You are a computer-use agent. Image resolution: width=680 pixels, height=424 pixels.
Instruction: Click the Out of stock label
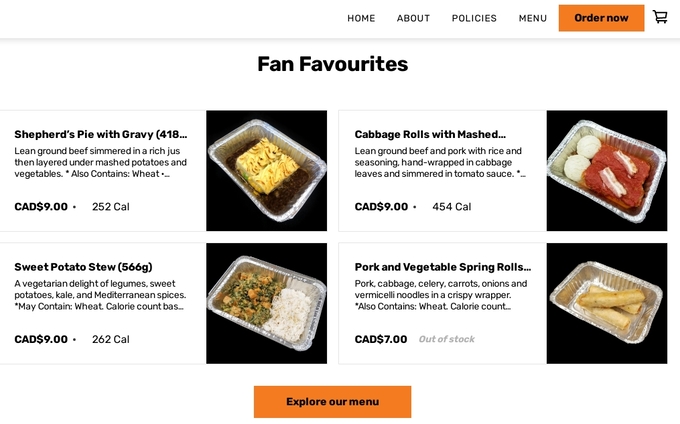[446, 339]
